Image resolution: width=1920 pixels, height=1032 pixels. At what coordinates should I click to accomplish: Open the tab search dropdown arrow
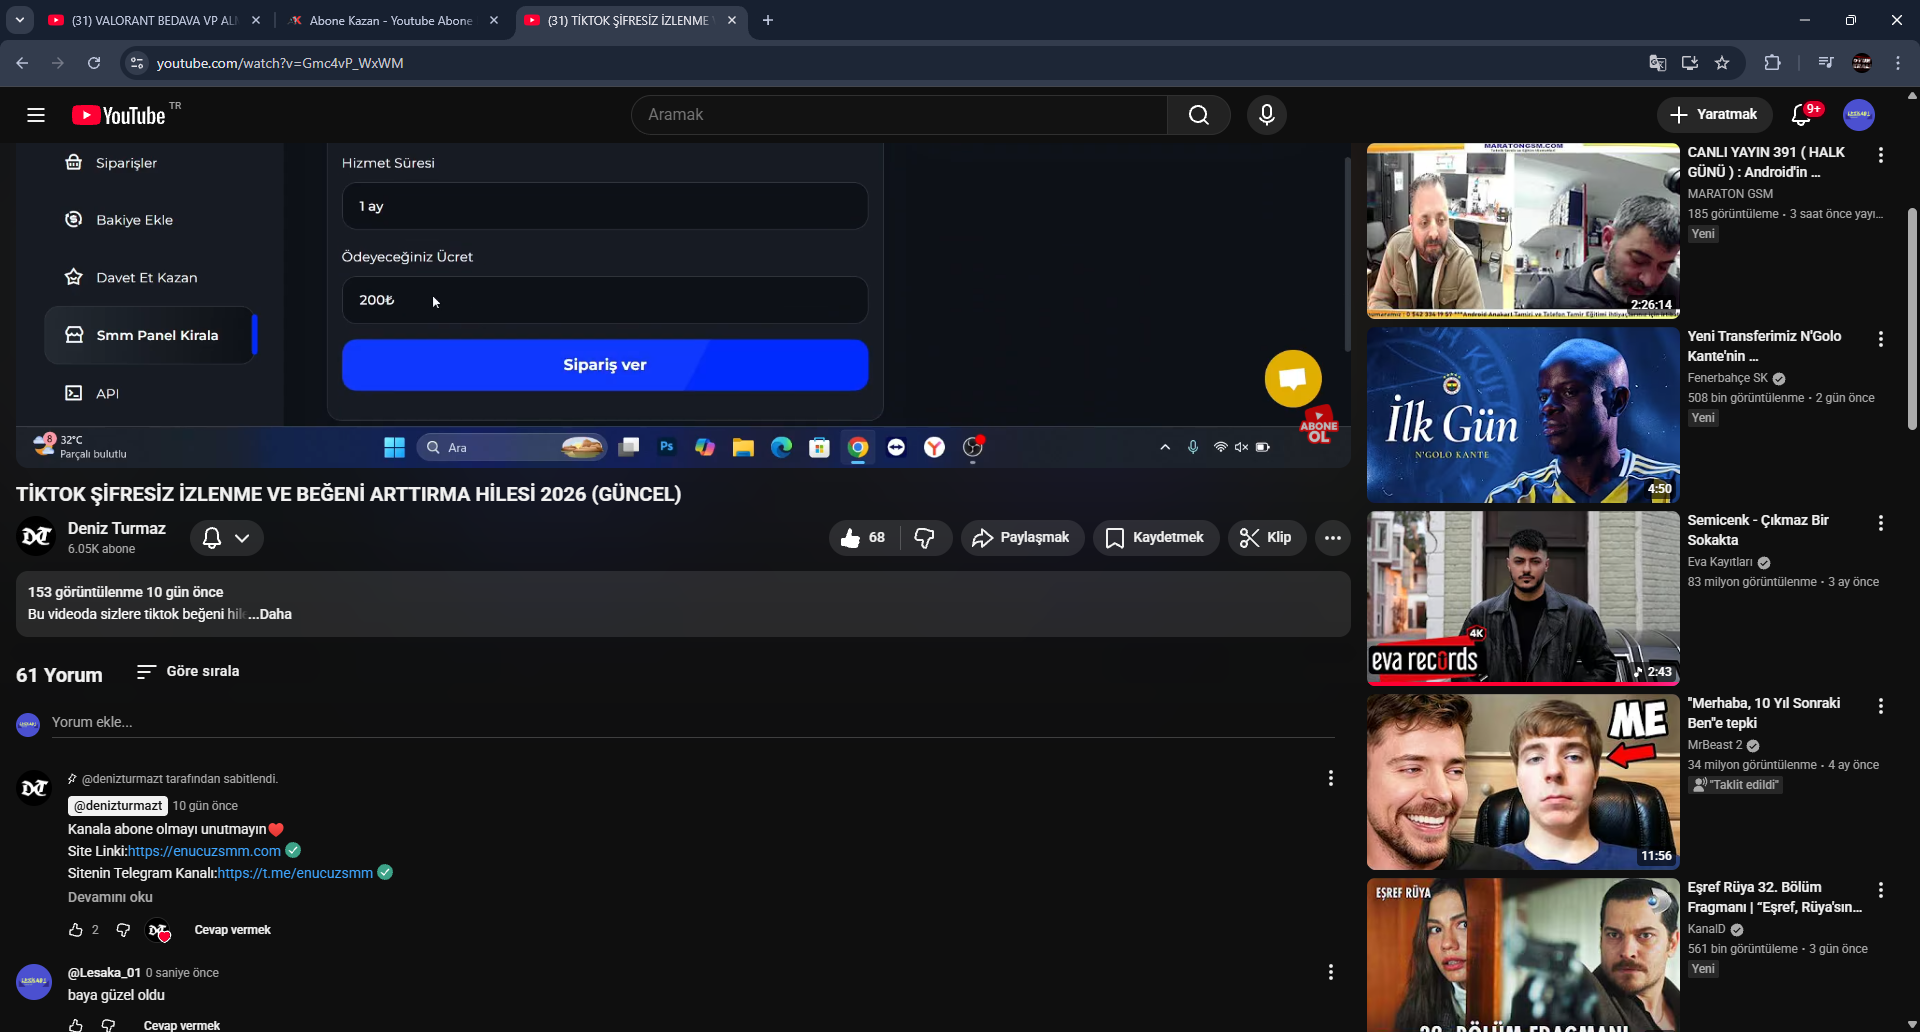click(x=19, y=20)
